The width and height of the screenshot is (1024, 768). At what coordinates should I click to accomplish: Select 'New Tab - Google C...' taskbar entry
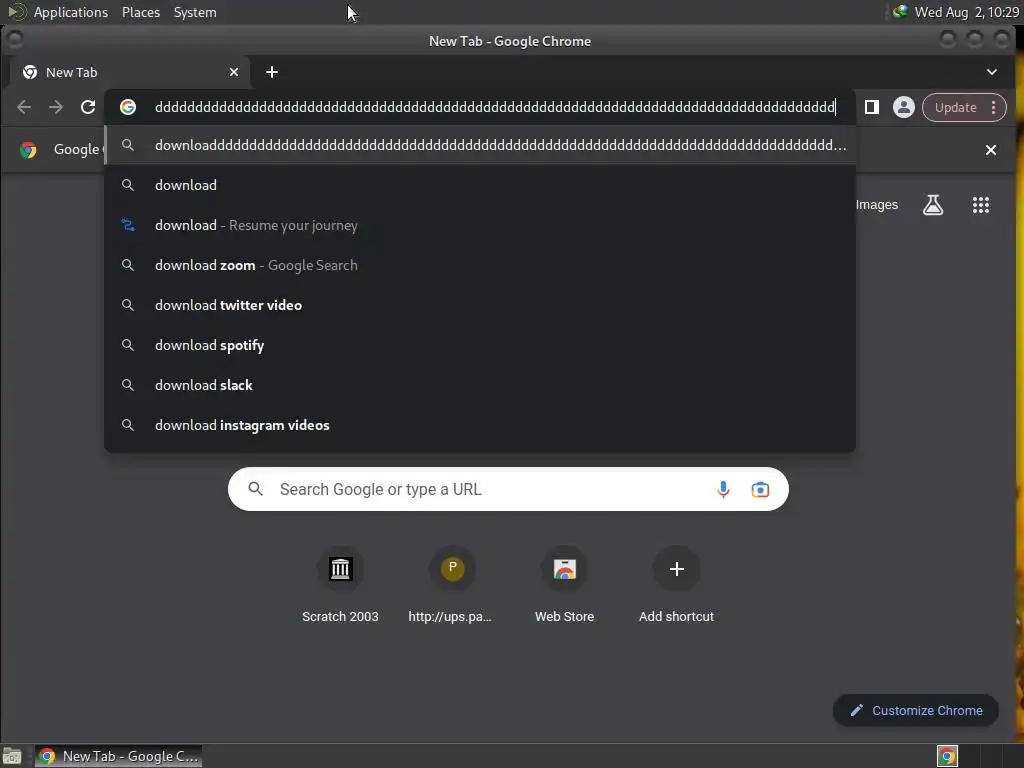pyautogui.click(x=118, y=756)
